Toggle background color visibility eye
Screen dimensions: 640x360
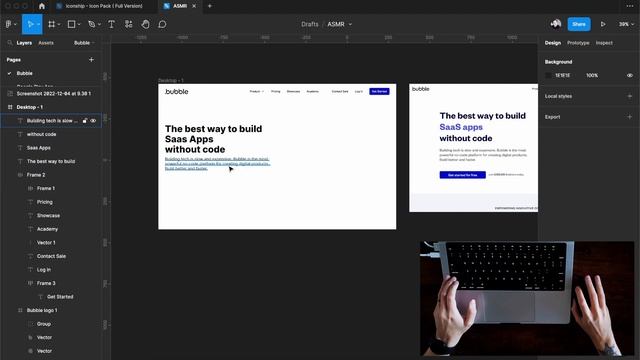coord(629,75)
